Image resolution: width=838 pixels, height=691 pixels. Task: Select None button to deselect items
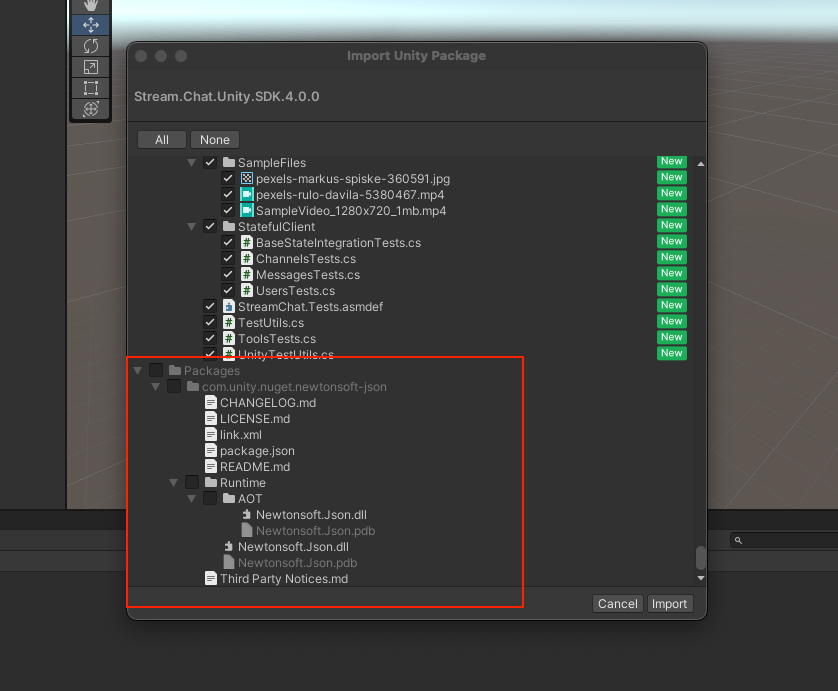[215, 139]
